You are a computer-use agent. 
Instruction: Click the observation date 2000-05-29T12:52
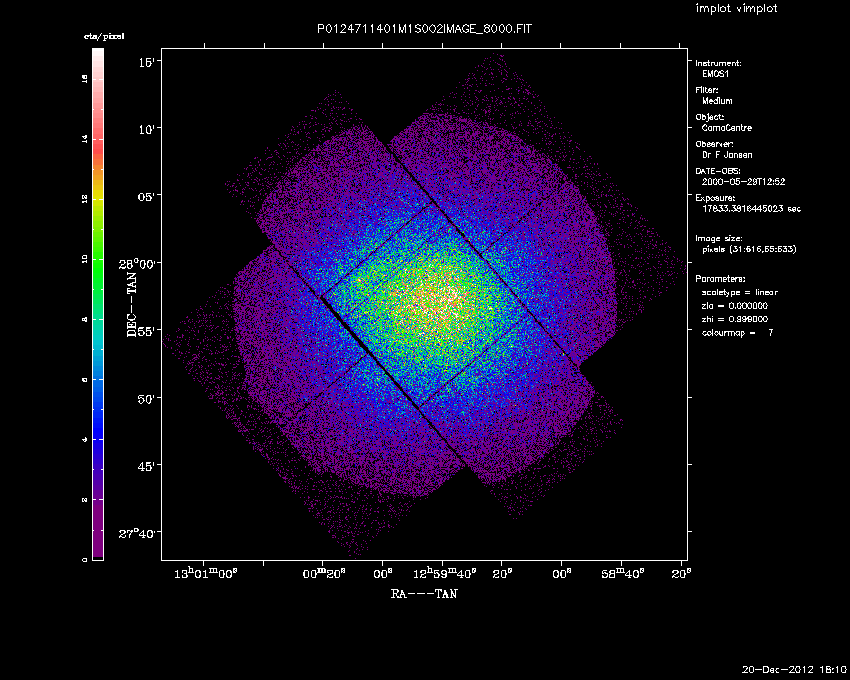743,182
